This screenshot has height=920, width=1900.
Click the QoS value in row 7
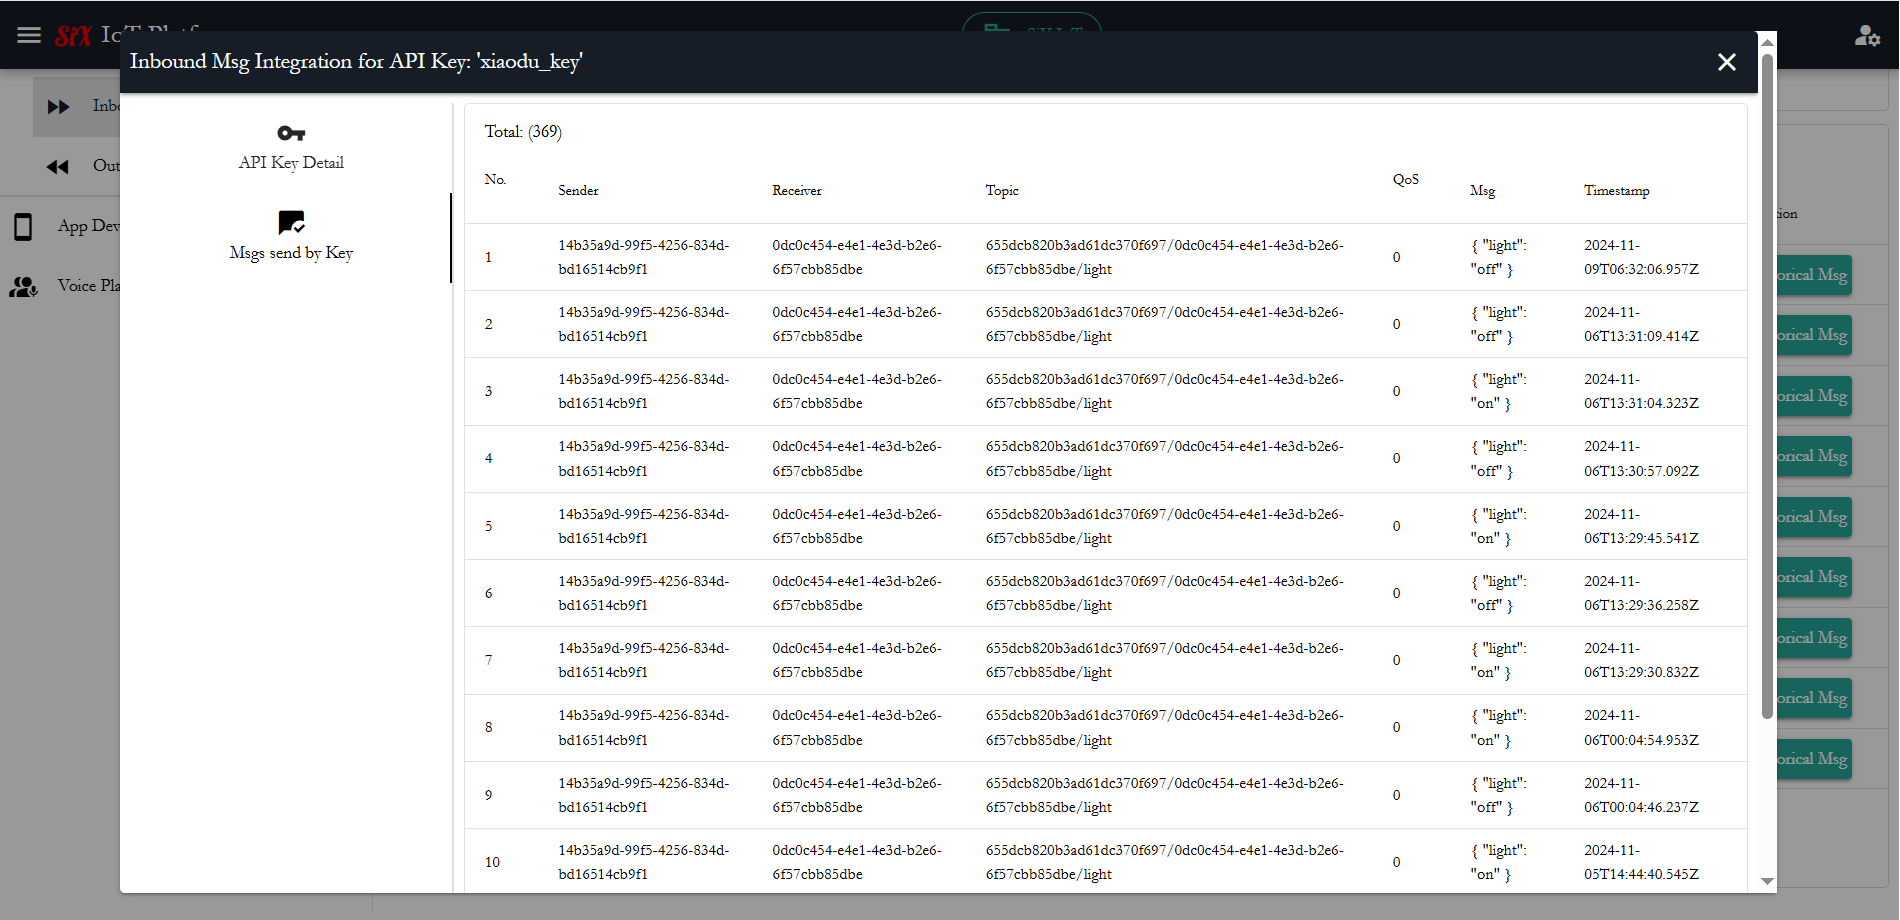click(1396, 661)
